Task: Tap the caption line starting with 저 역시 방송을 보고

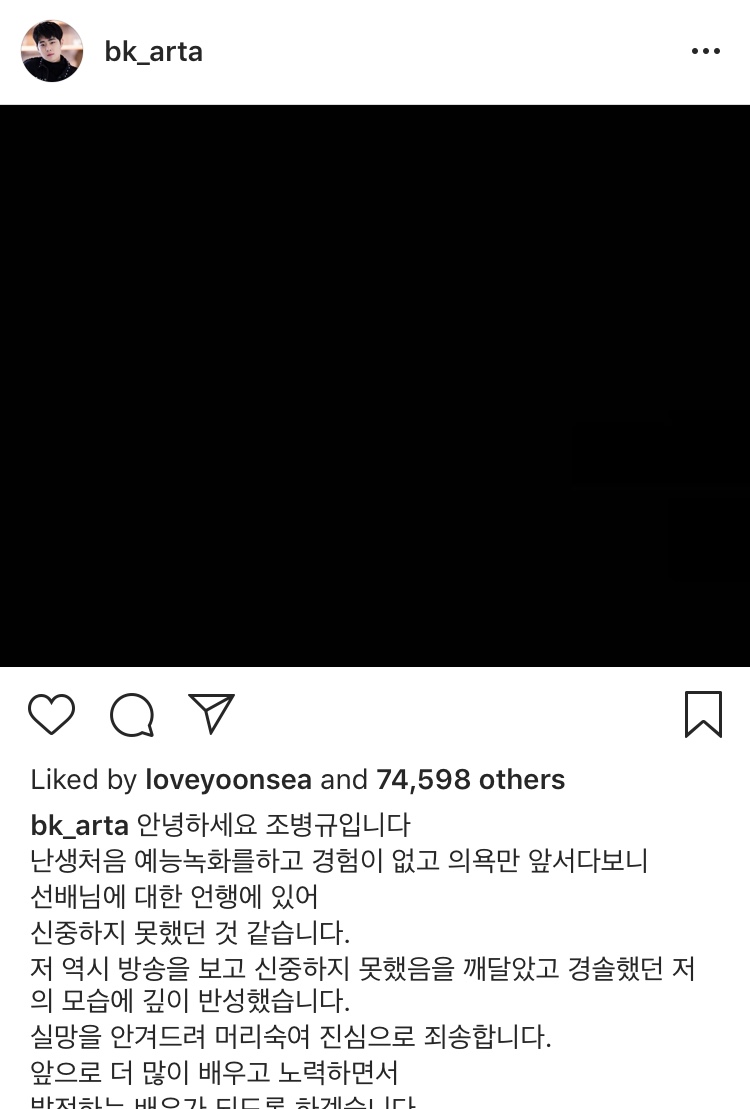Action: pos(363,968)
